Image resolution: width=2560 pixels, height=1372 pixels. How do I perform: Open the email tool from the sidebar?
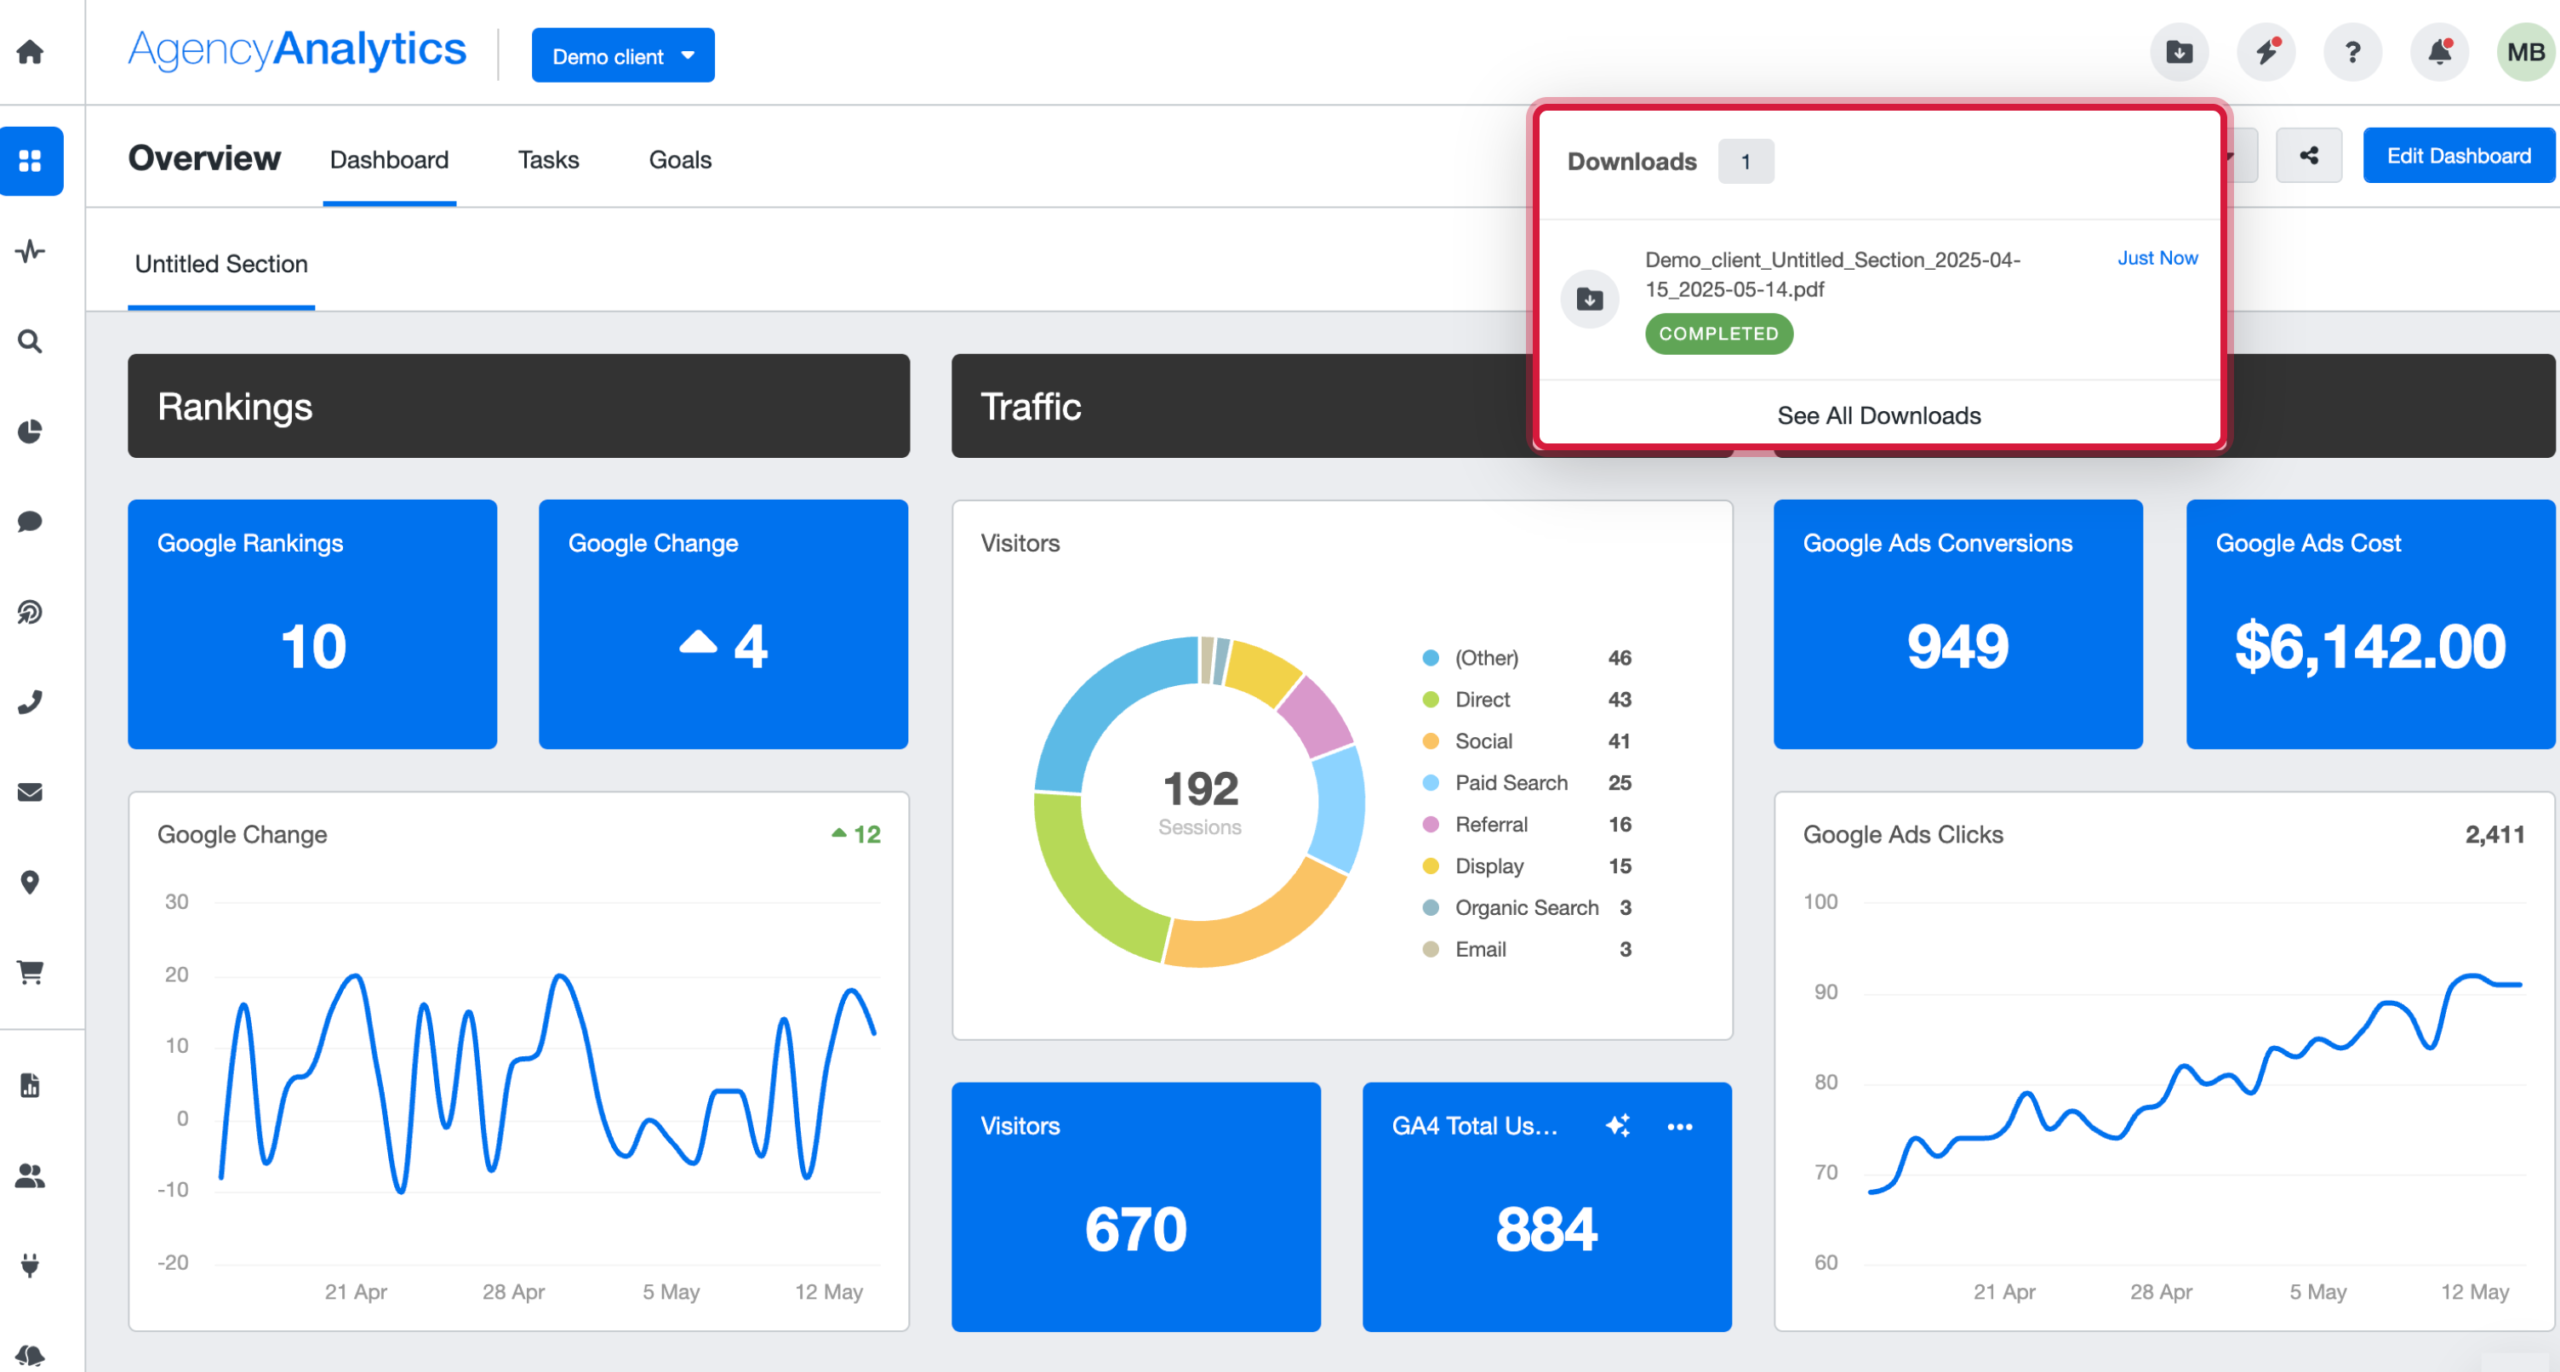pyautogui.click(x=31, y=791)
